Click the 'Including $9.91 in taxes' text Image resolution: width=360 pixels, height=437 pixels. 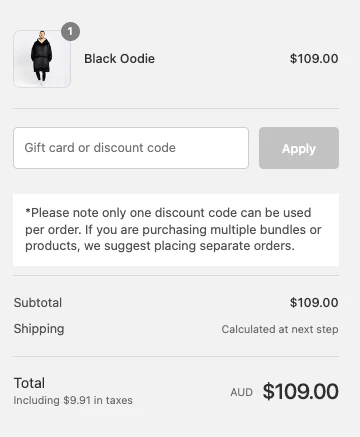point(73,400)
